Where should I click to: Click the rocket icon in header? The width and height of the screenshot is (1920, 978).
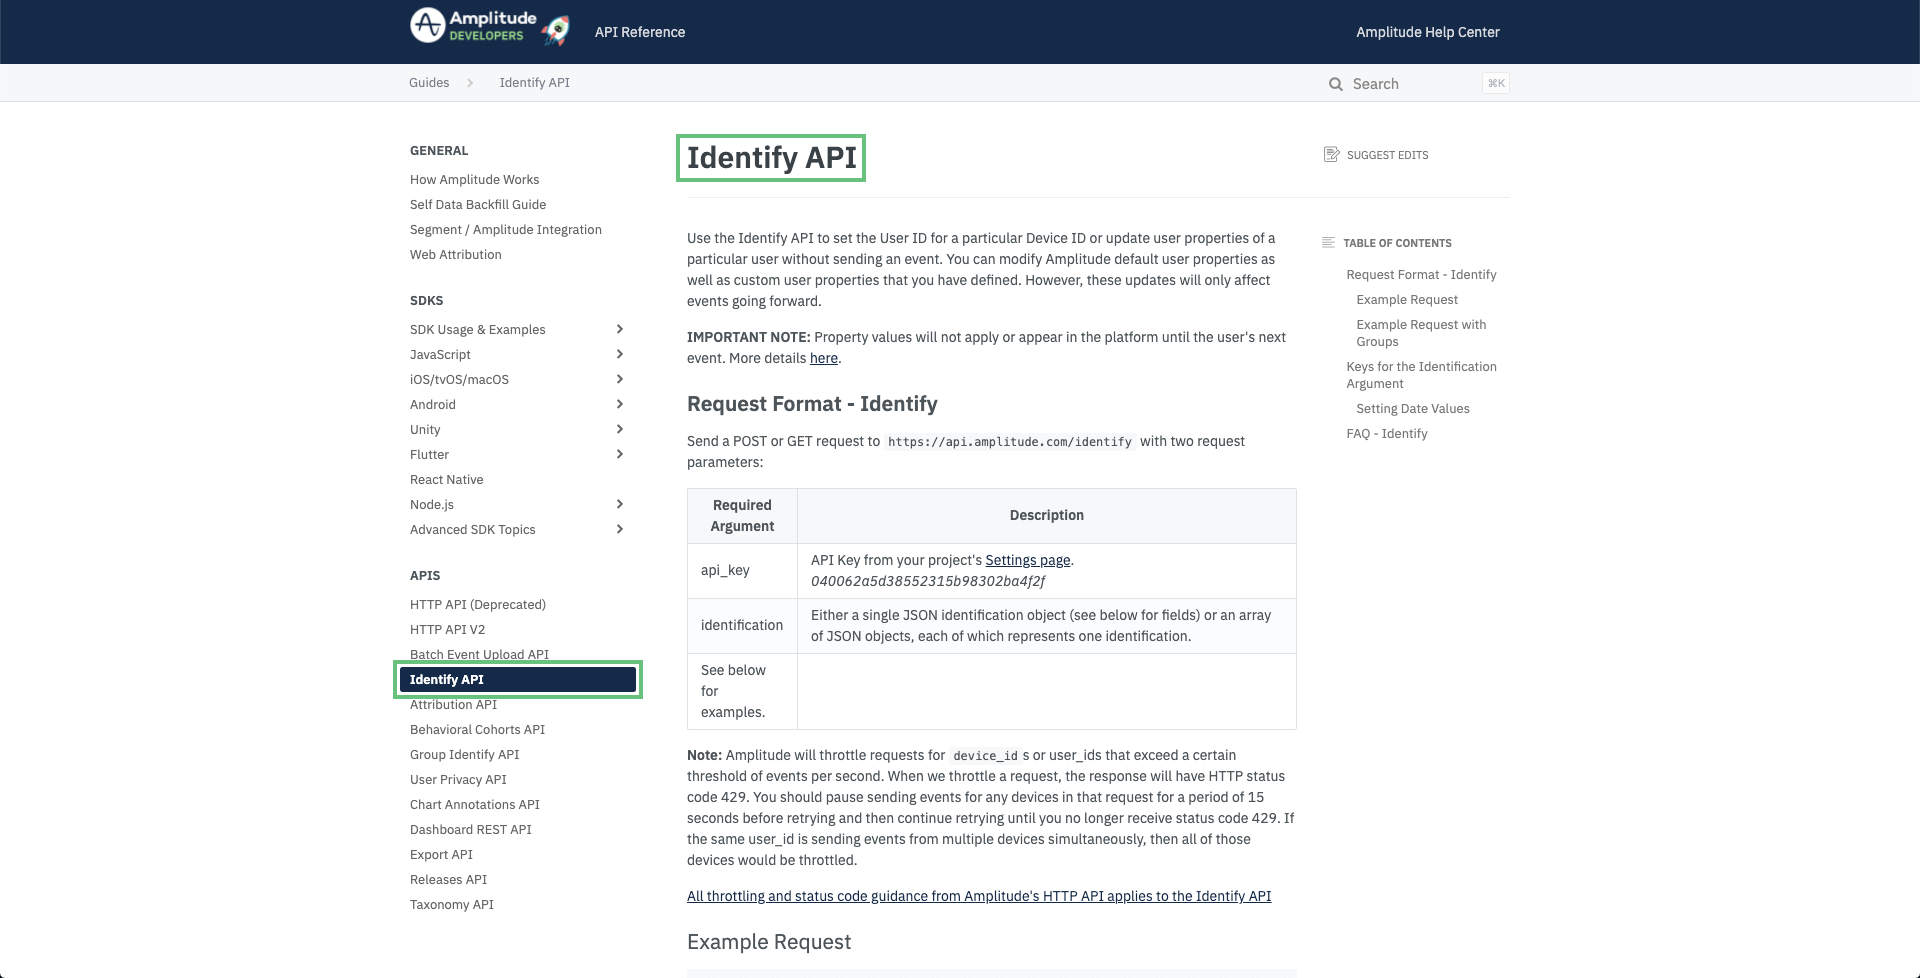coord(557,30)
